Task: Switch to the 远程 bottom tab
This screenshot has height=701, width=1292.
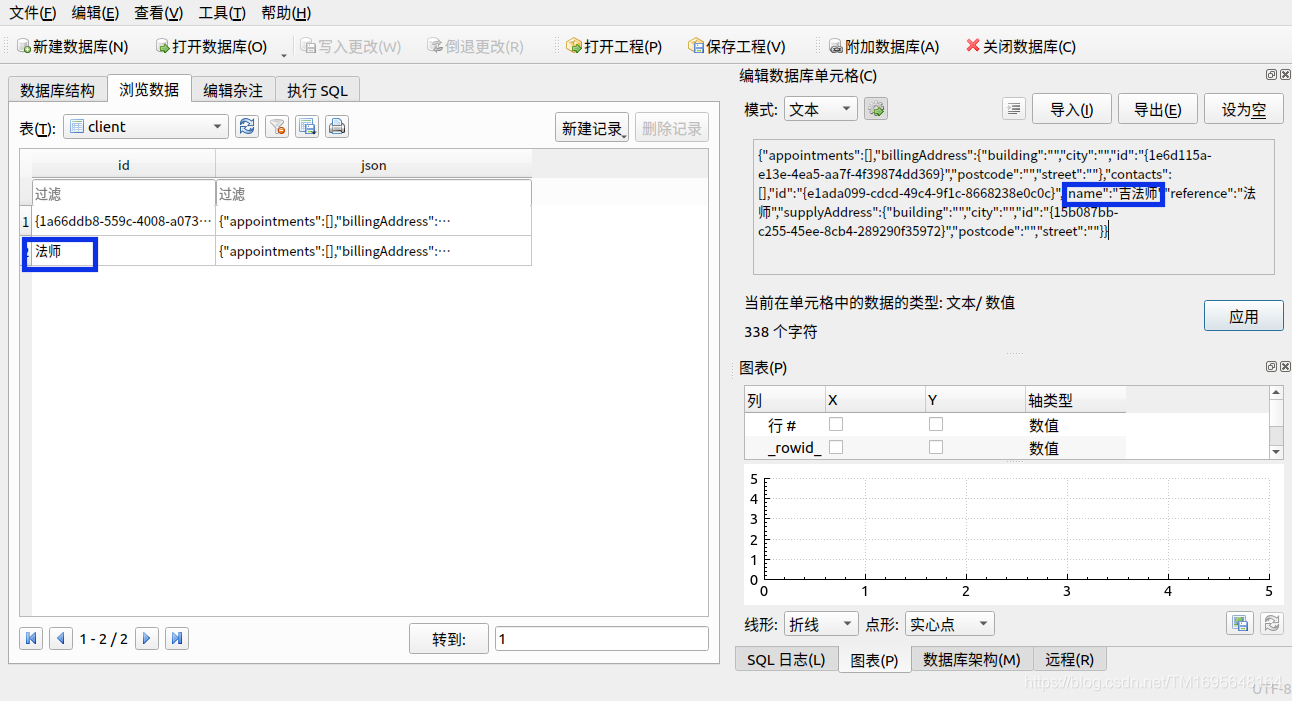Action: click(x=1069, y=660)
